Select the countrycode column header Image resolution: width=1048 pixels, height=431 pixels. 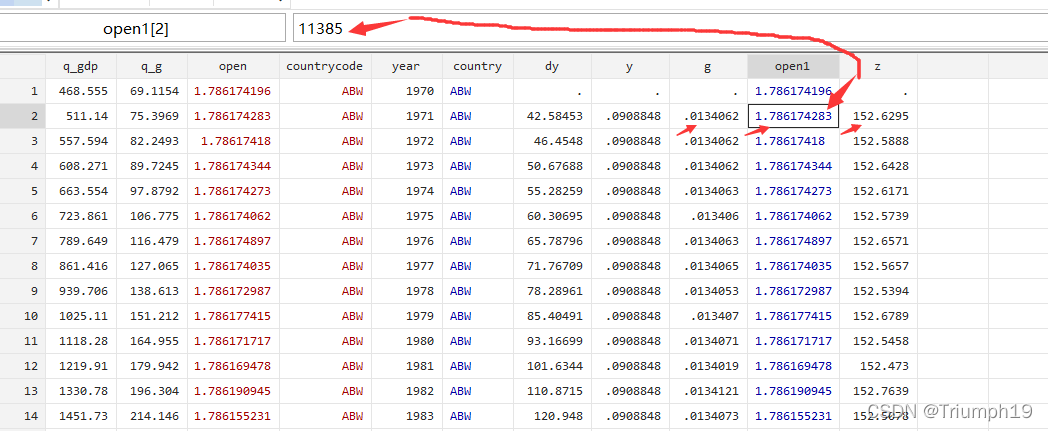coord(325,66)
